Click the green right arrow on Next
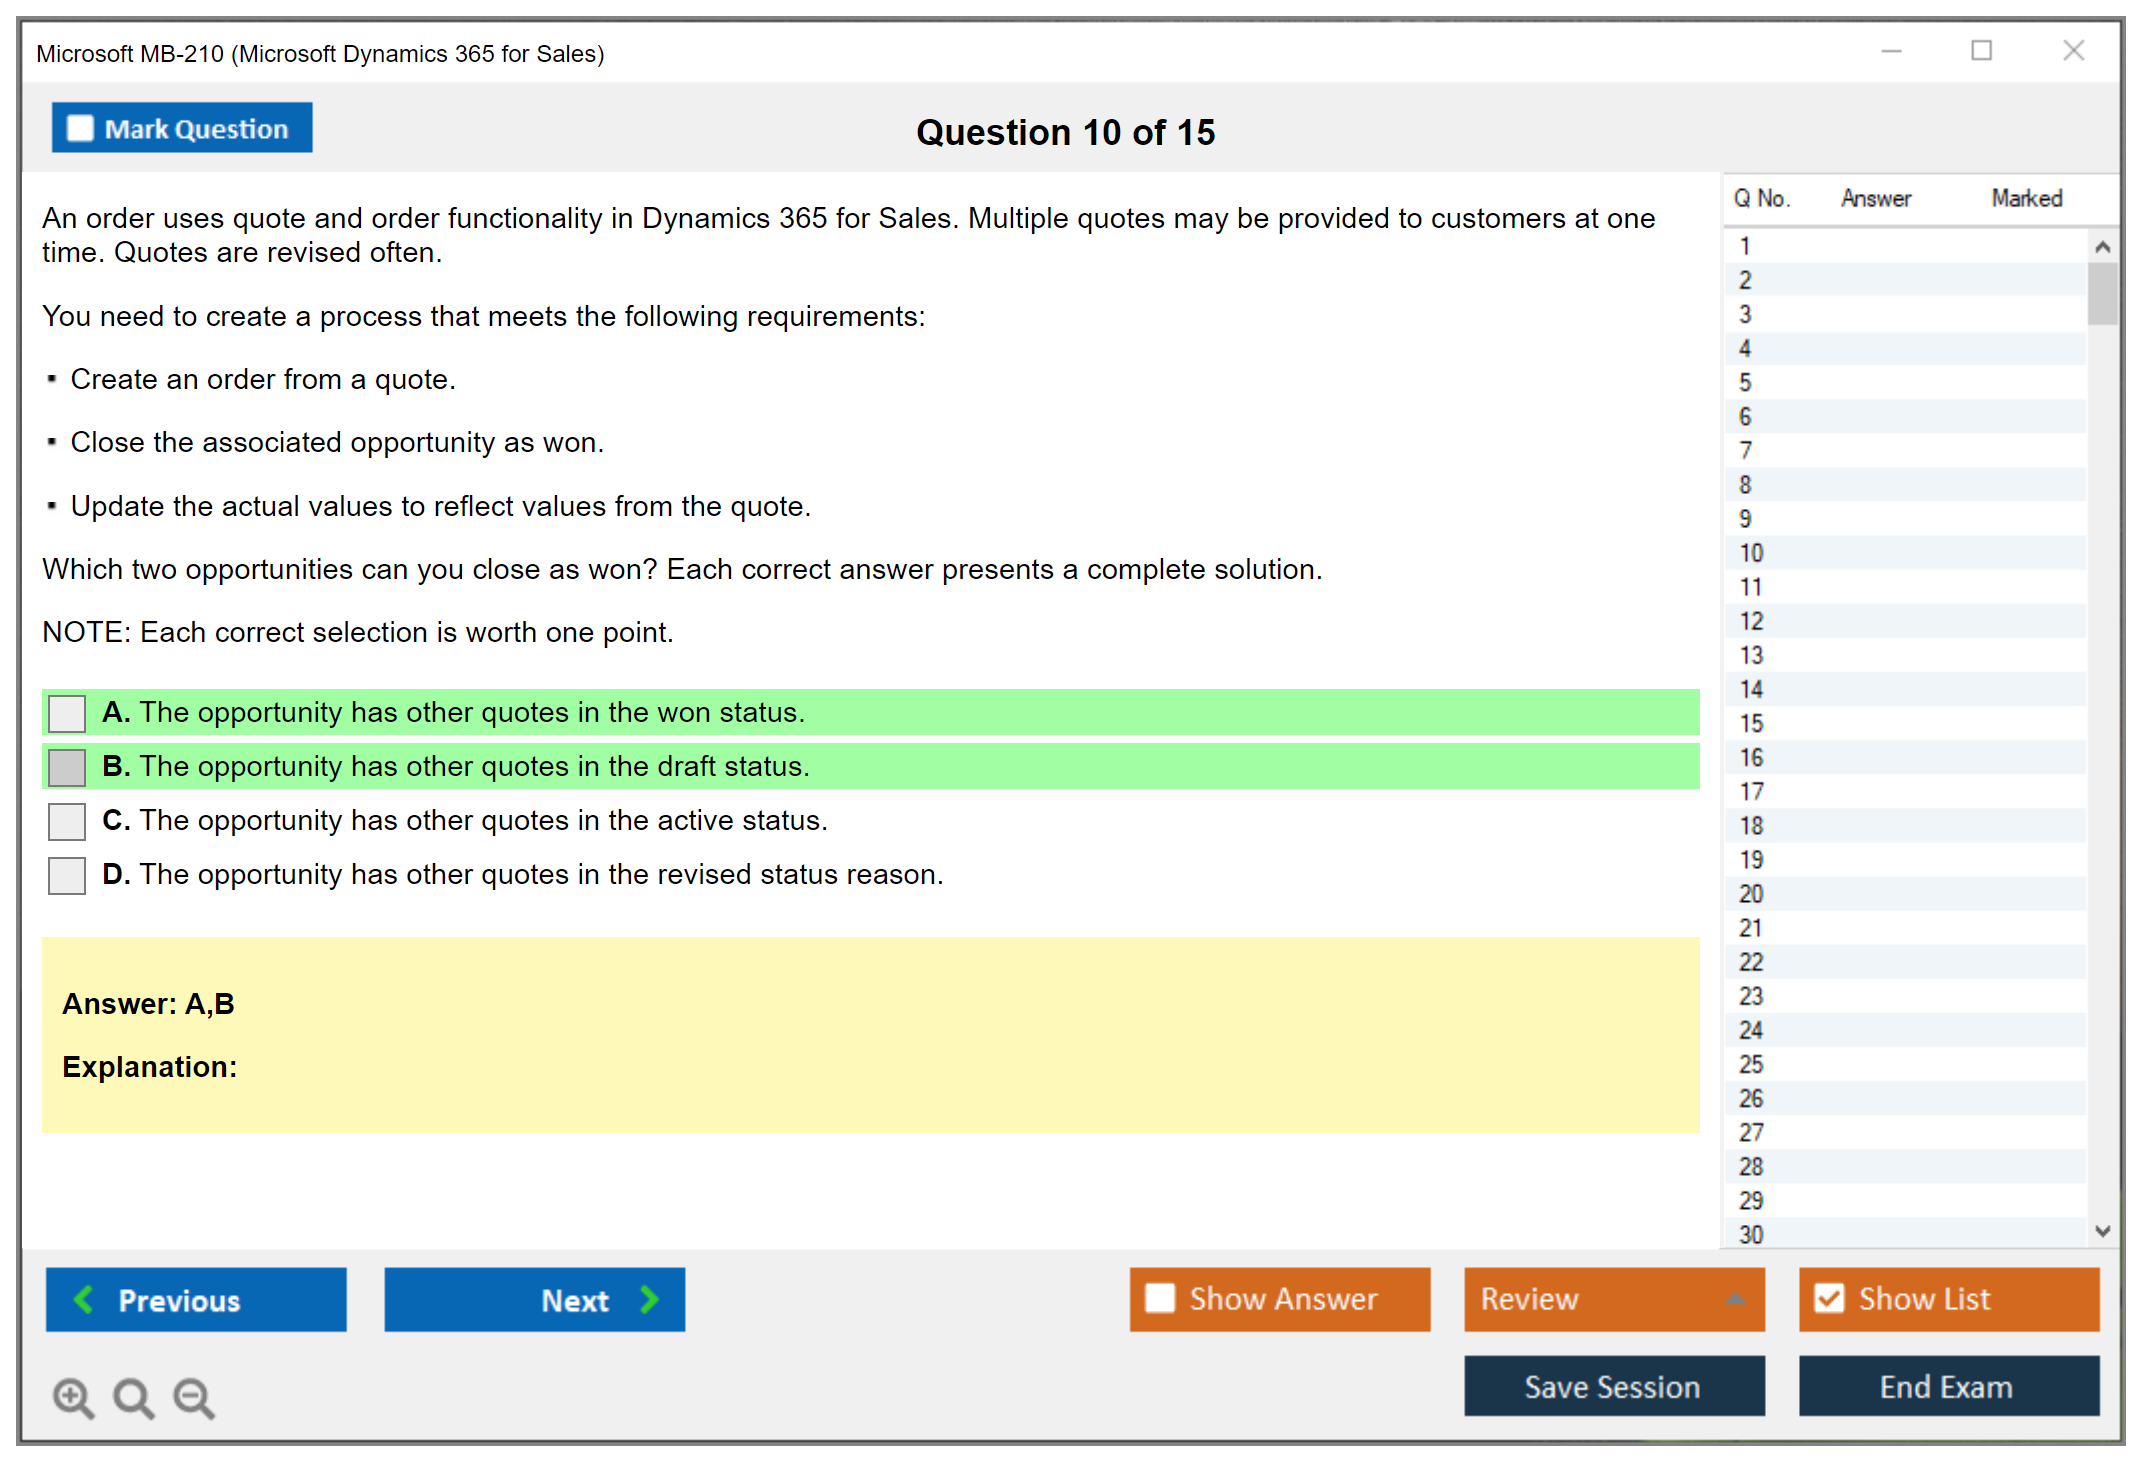 (649, 1299)
